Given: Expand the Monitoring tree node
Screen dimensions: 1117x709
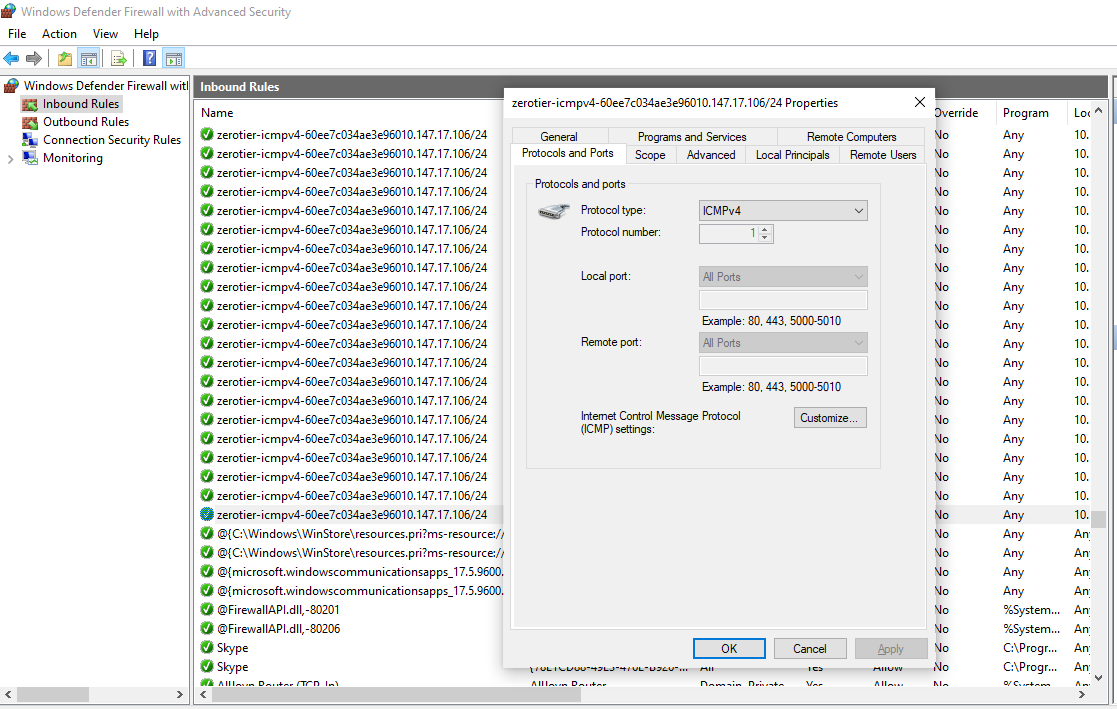Looking at the screenshot, I should (x=10, y=158).
